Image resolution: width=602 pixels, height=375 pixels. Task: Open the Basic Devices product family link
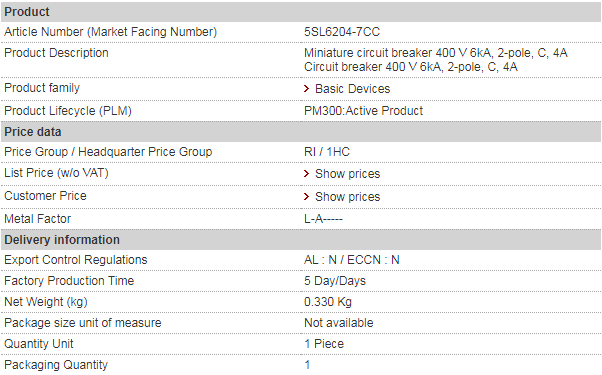point(352,89)
